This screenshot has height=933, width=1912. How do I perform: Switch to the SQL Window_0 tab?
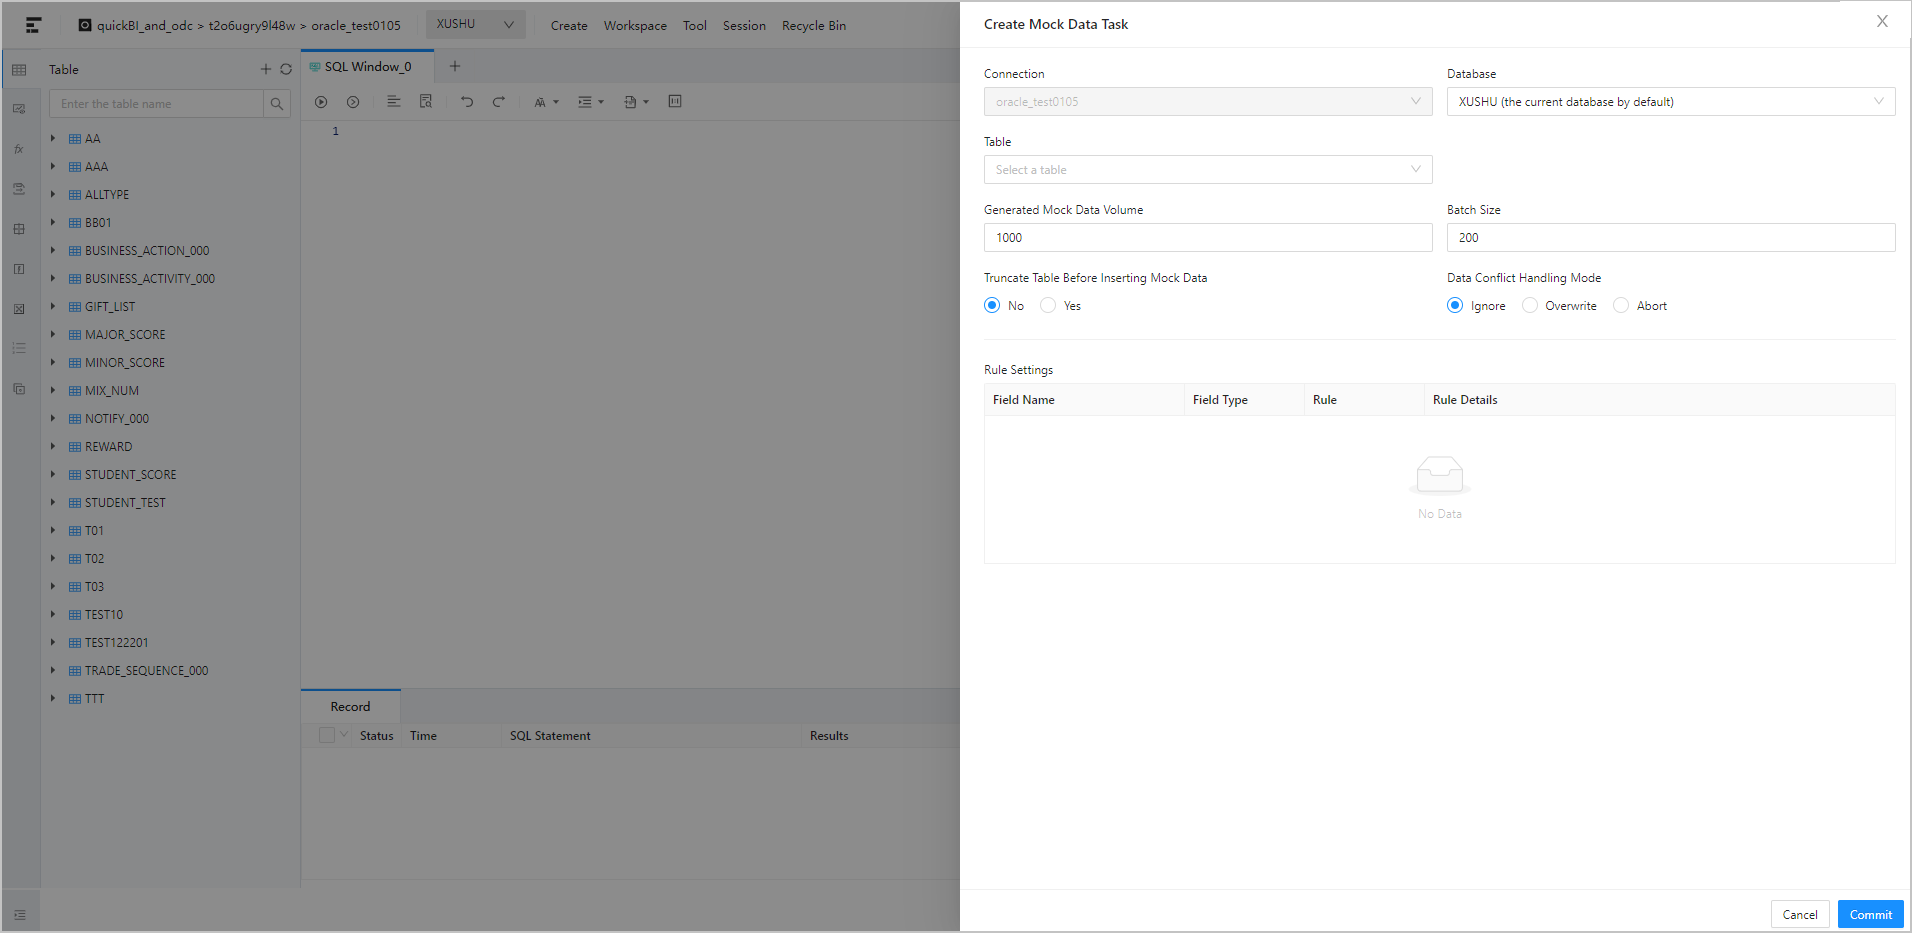(x=367, y=66)
